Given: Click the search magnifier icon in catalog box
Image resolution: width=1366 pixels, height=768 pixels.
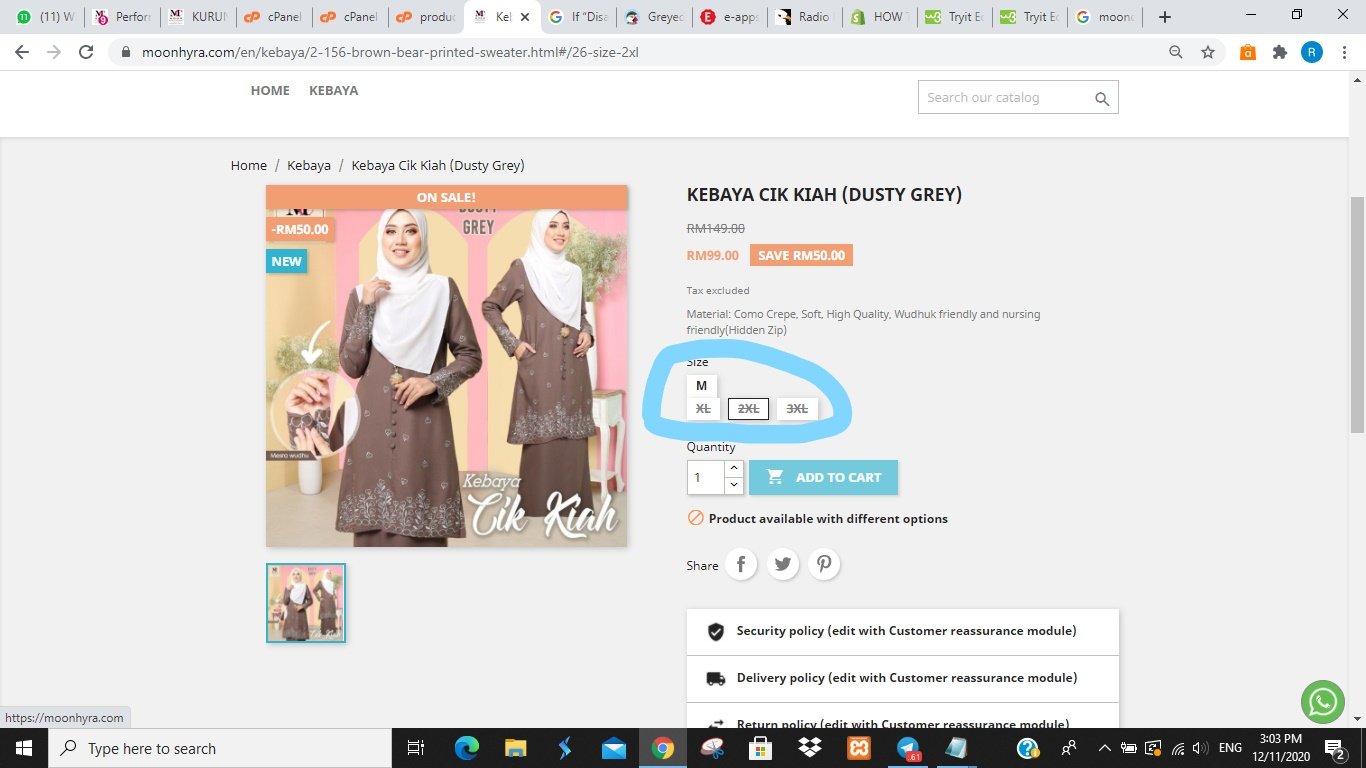Looking at the screenshot, I should pyautogui.click(x=1101, y=98).
